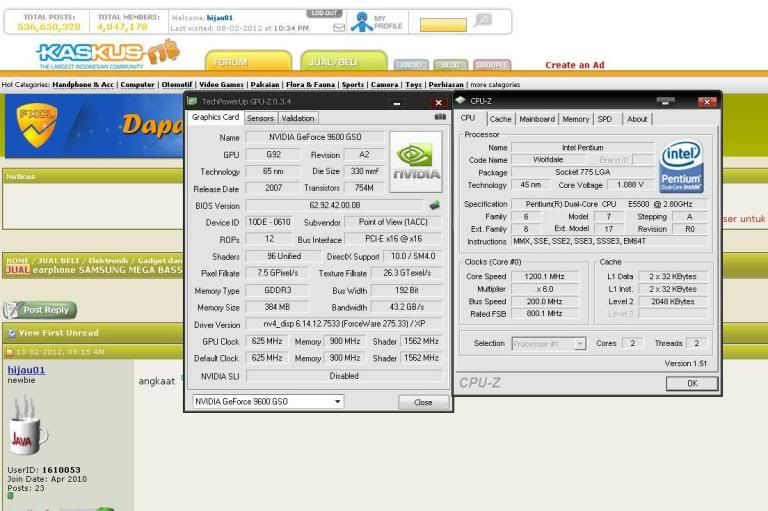Open Handphone & Acc category
This screenshot has height=511, width=768.
tap(83, 85)
